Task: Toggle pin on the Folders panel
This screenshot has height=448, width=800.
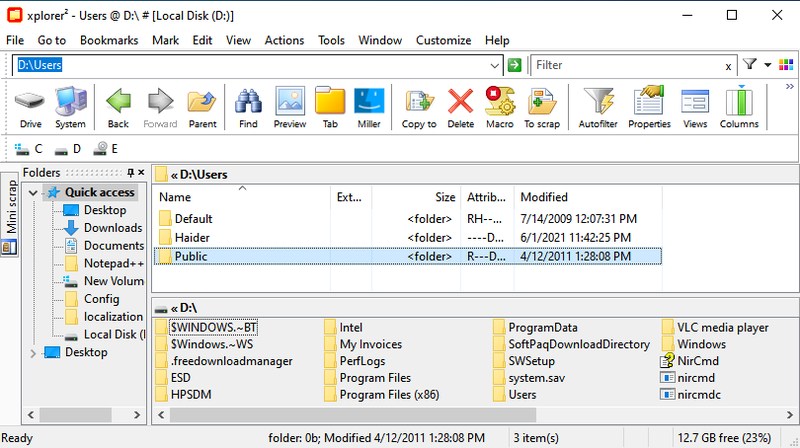Action: (129, 173)
